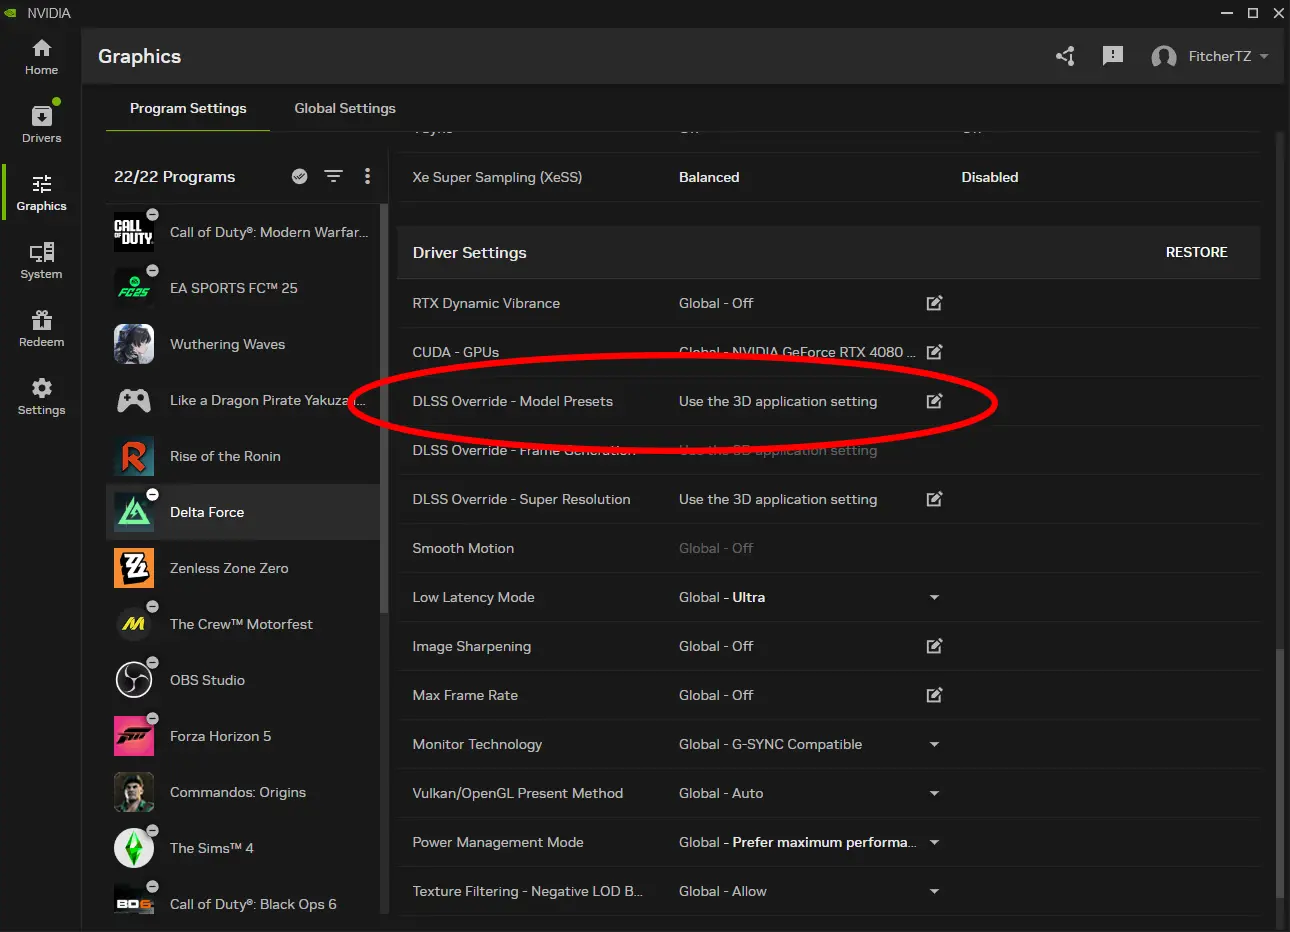
Task: Select The Sims 4 program
Action: click(x=242, y=848)
